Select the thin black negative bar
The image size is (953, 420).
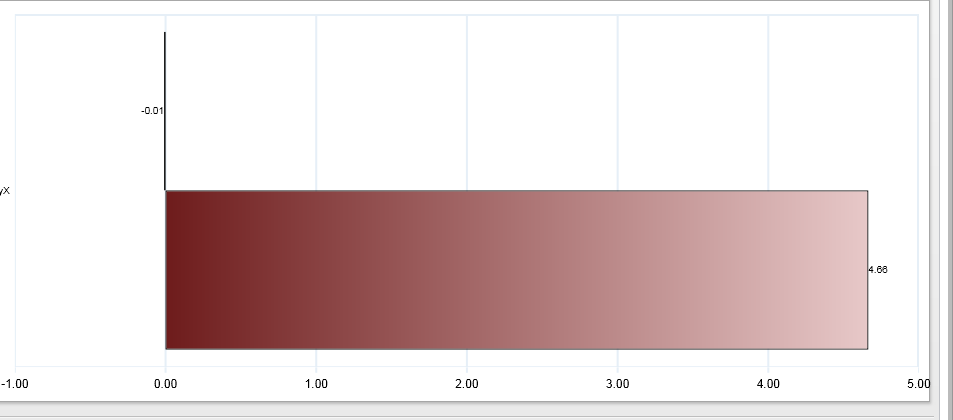(165, 110)
